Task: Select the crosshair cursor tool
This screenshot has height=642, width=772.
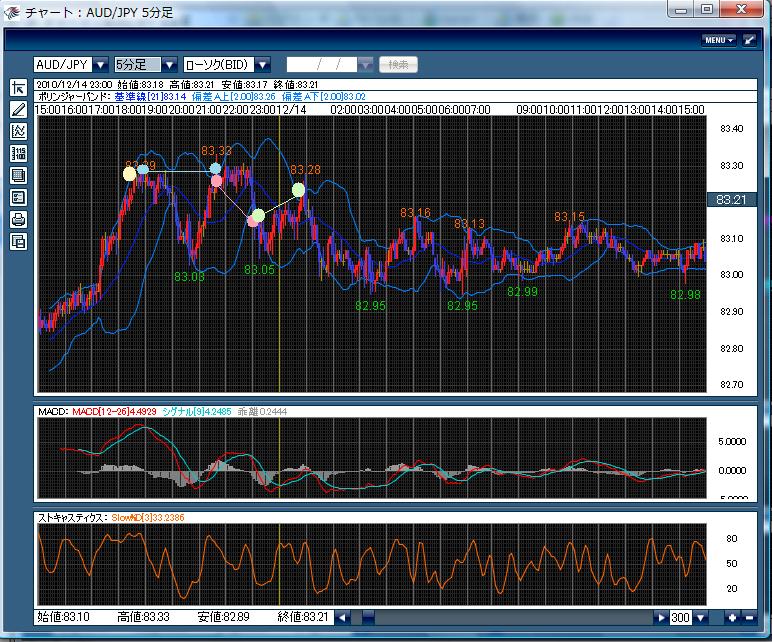Action: click(19, 88)
